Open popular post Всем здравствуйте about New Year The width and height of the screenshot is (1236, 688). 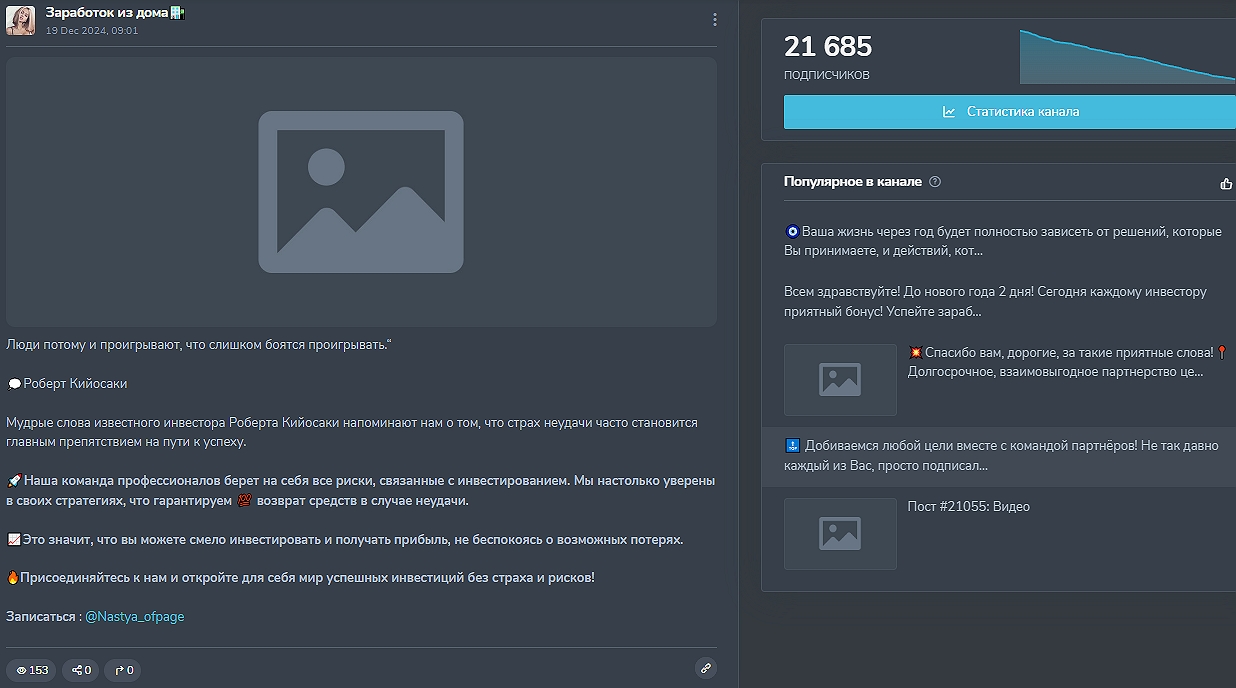[x=995, y=301]
